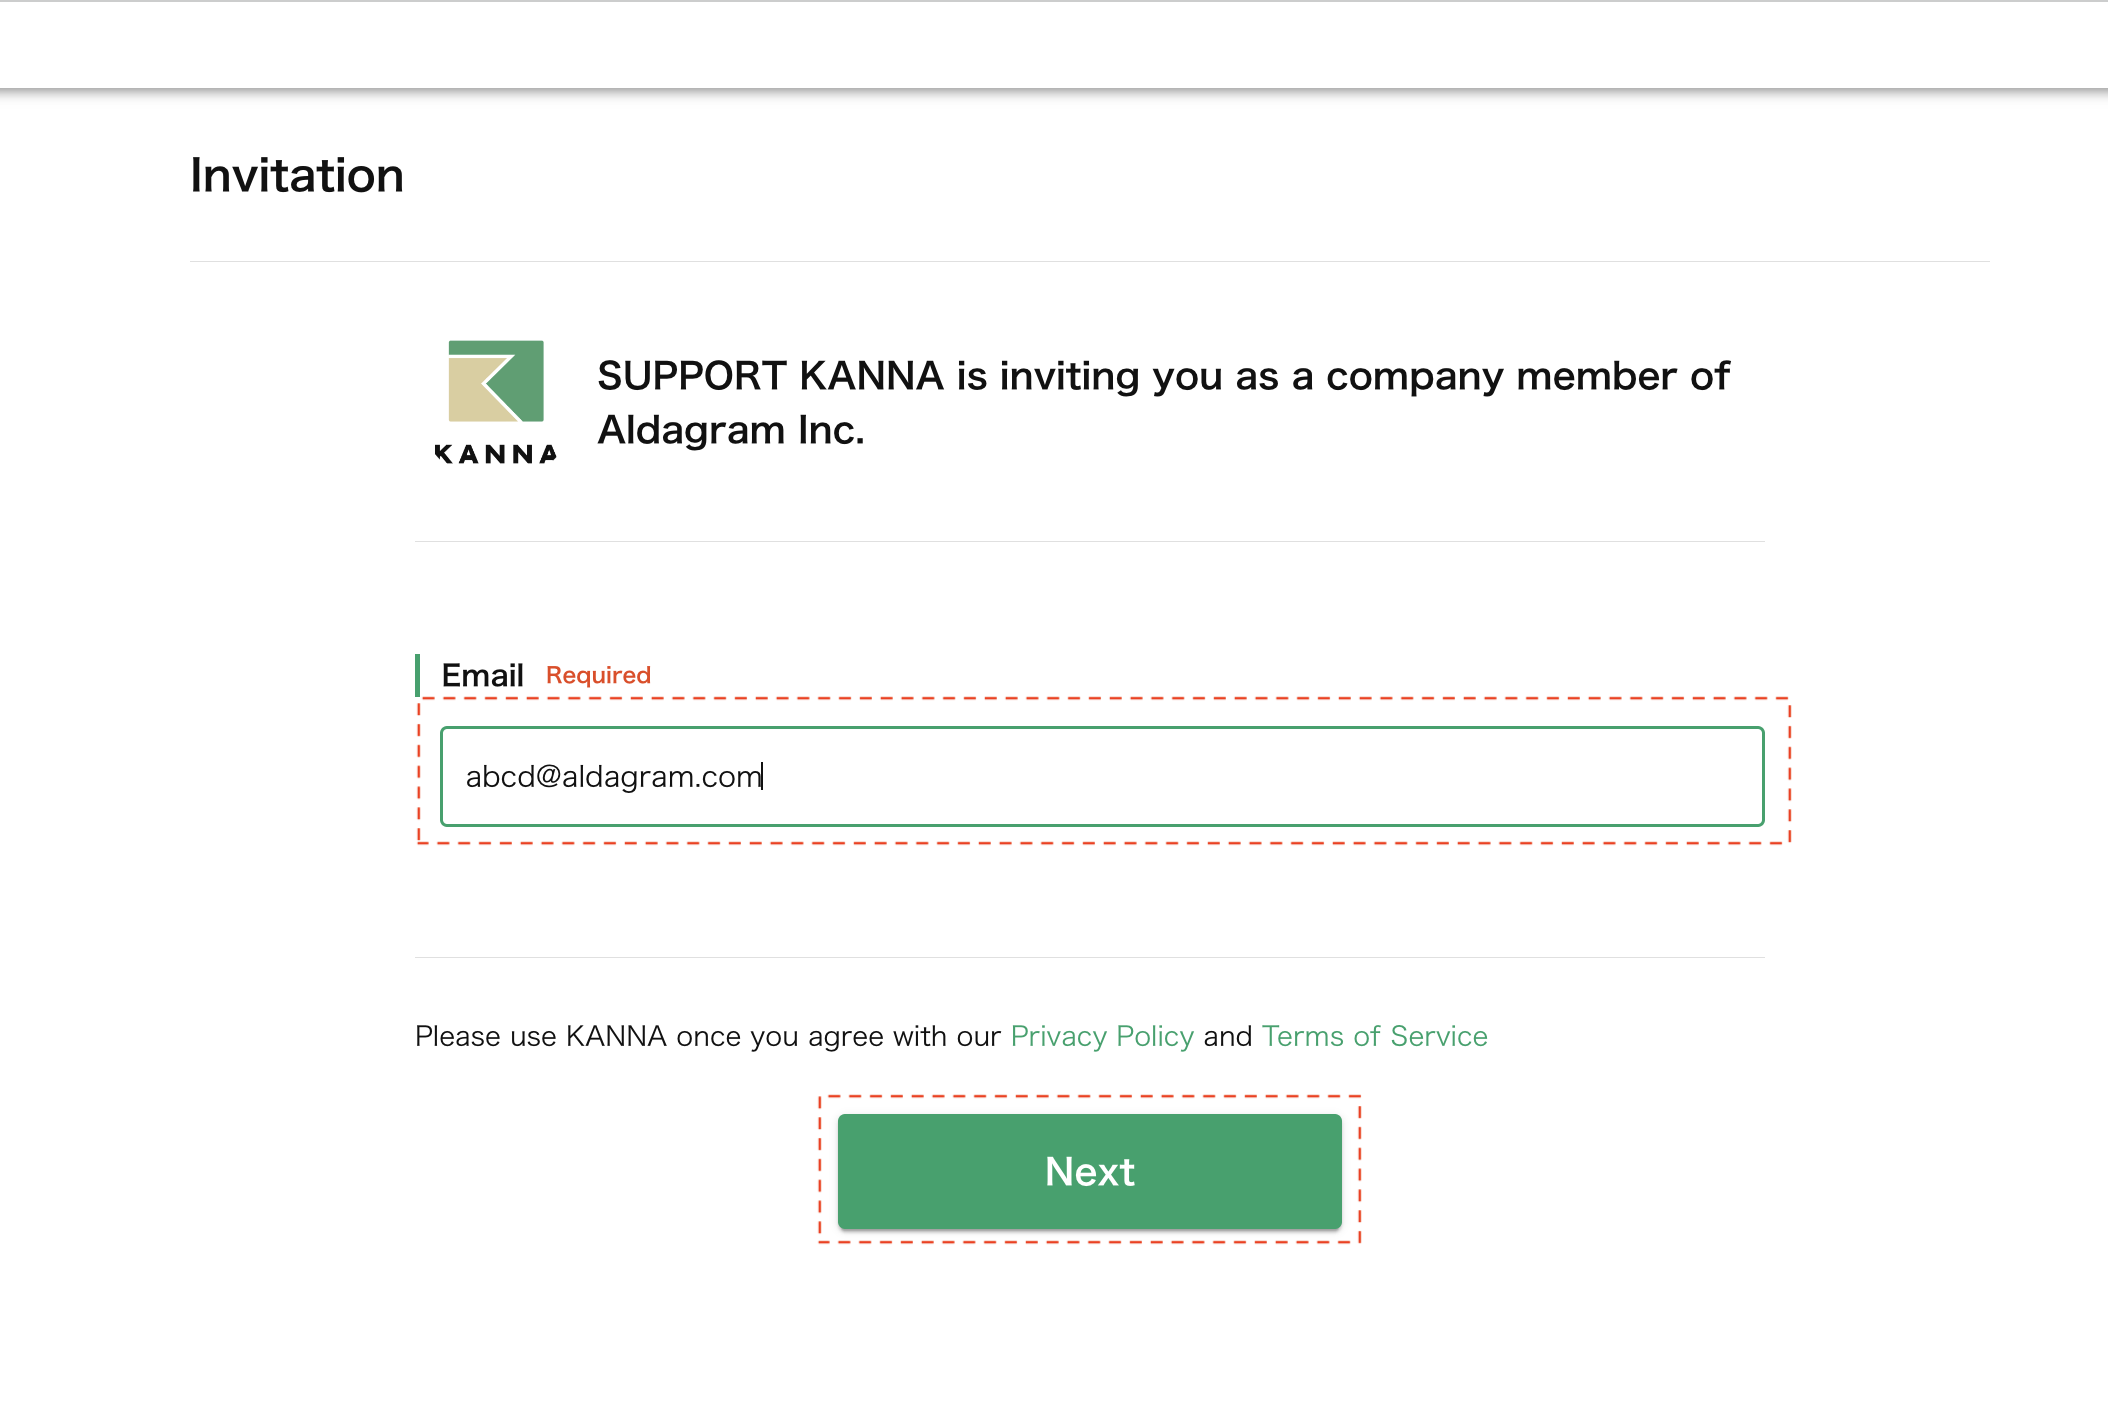This screenshot has height=1412, width=2108.
Task: Click the "Aldagram Inc." company name text
Action: coord(731,430)
